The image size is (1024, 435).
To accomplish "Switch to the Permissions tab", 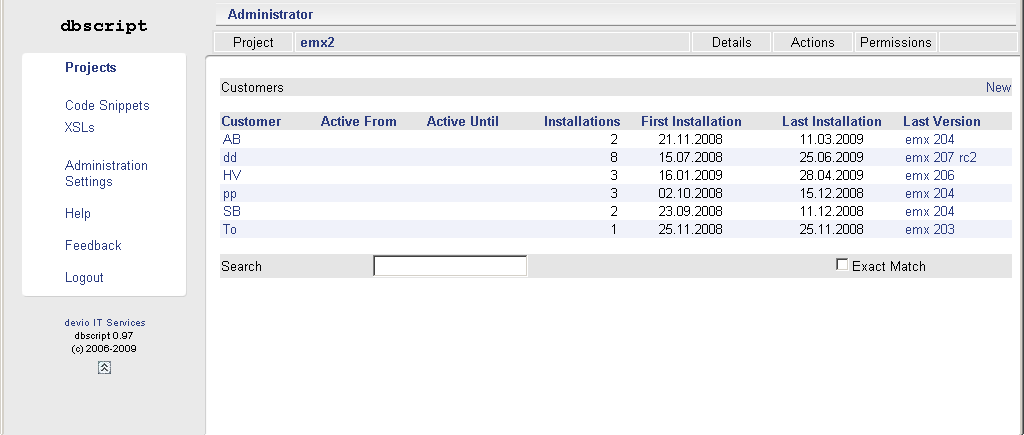I will pyautogui.click(x=895, y=42).
